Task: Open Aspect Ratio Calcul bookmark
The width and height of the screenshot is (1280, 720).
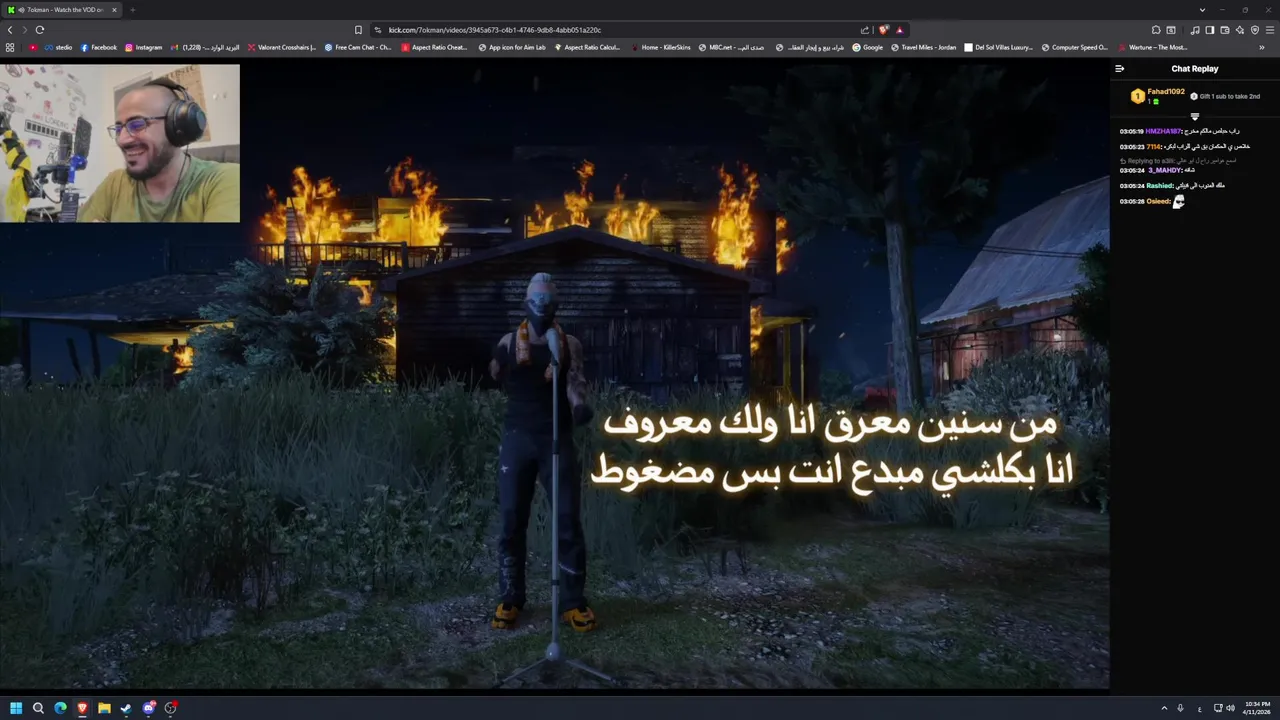Action: pos(587,47)
